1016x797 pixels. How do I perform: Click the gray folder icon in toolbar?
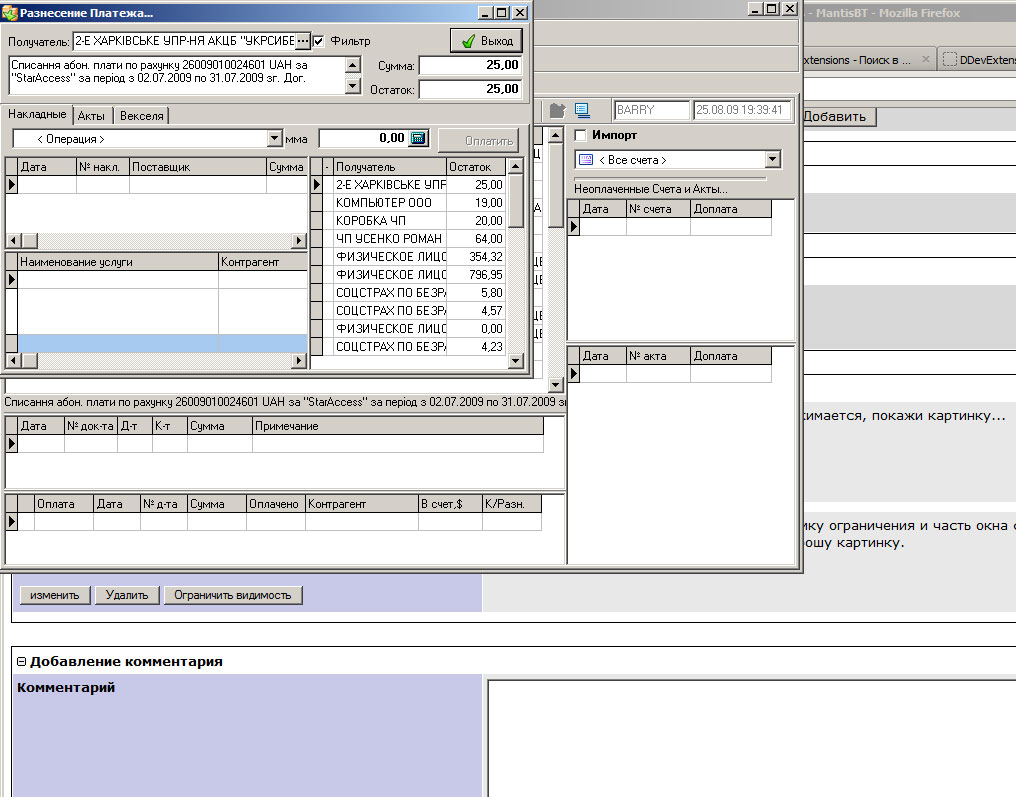pyautogui.click(x=557, y=110)
